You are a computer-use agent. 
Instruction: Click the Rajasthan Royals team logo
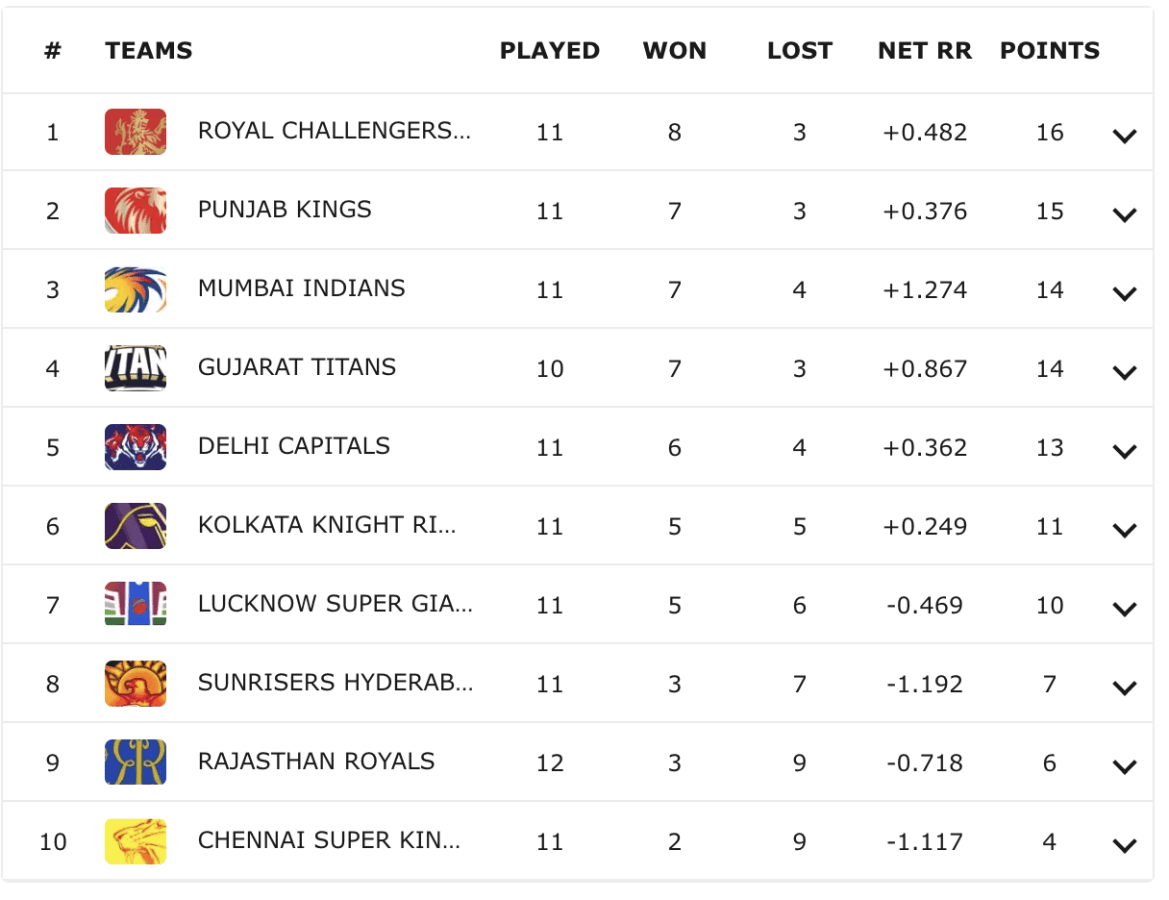(135, 762)
